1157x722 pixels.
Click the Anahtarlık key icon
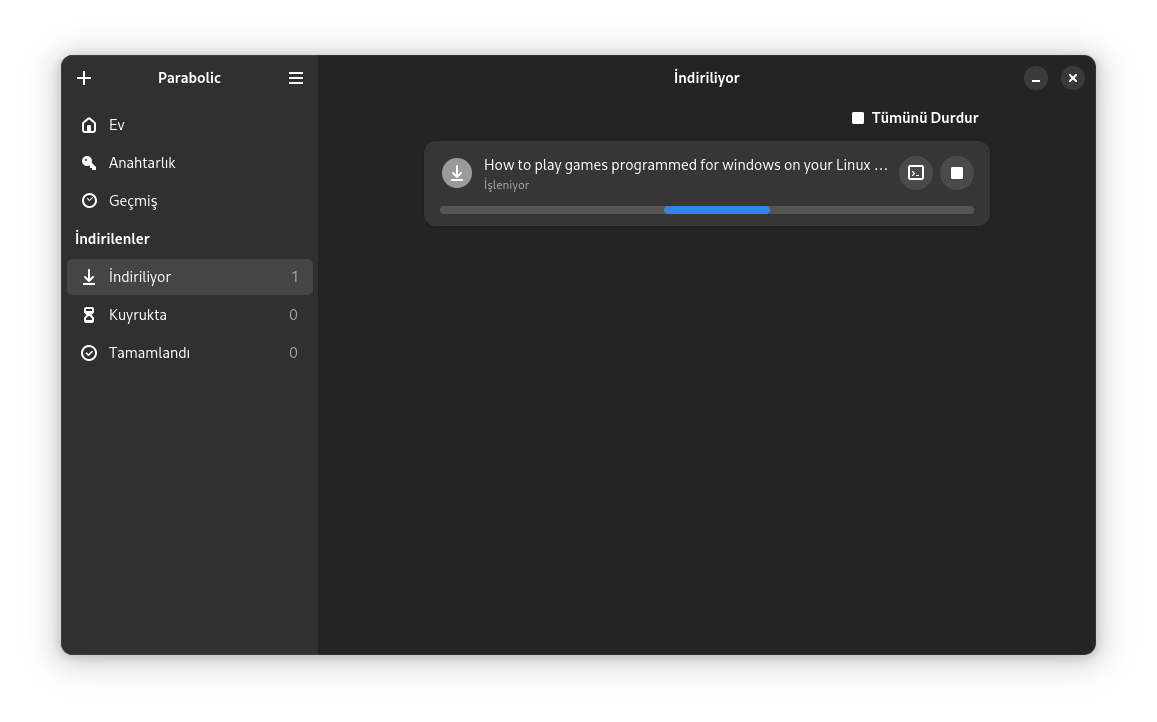(x=89, y=163)
